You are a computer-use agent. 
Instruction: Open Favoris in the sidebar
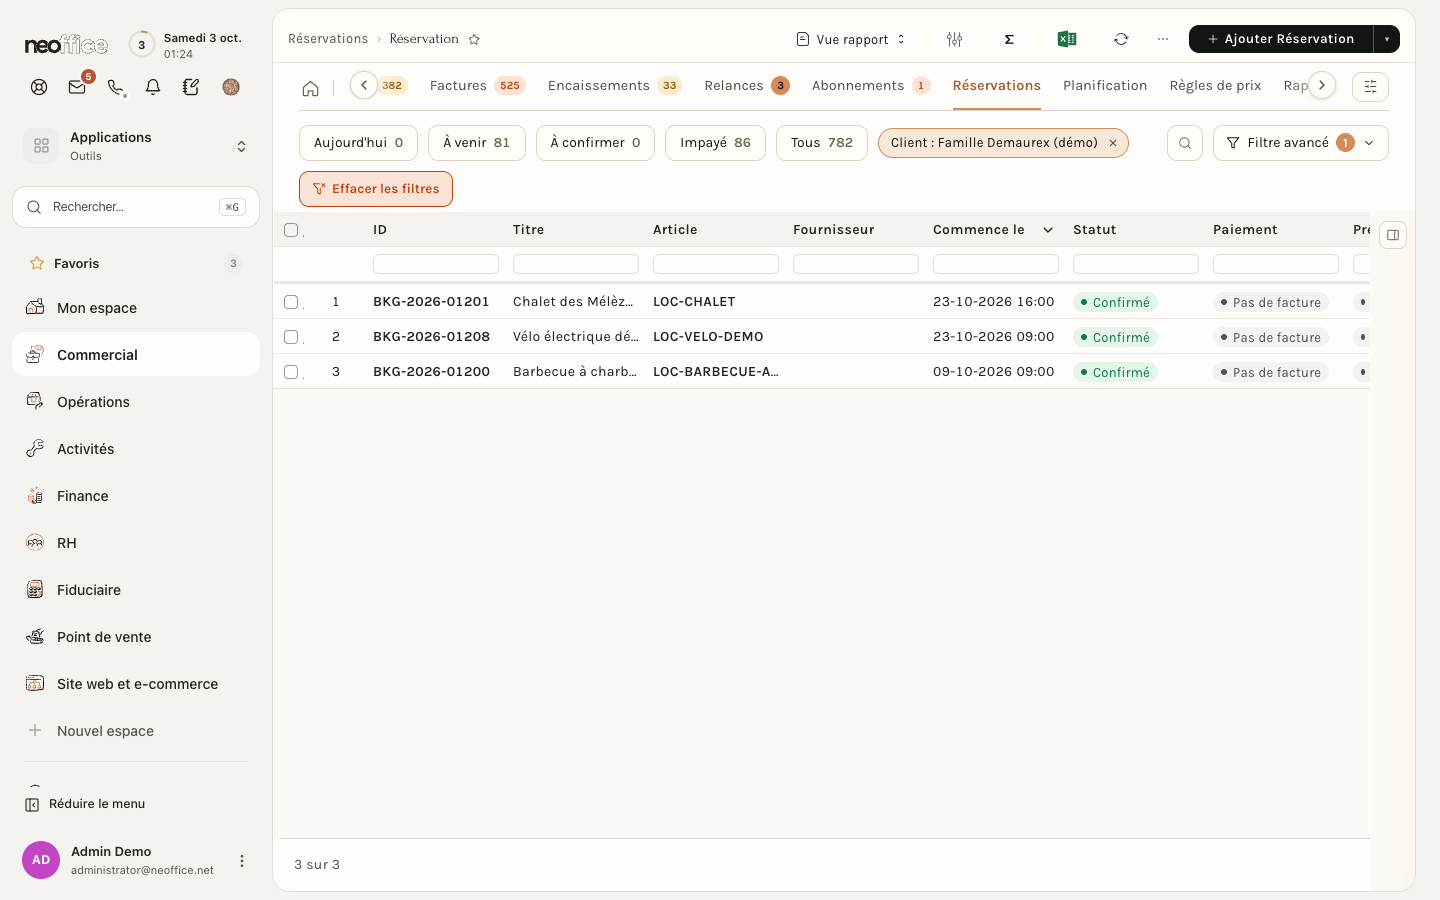click(136, 264)
